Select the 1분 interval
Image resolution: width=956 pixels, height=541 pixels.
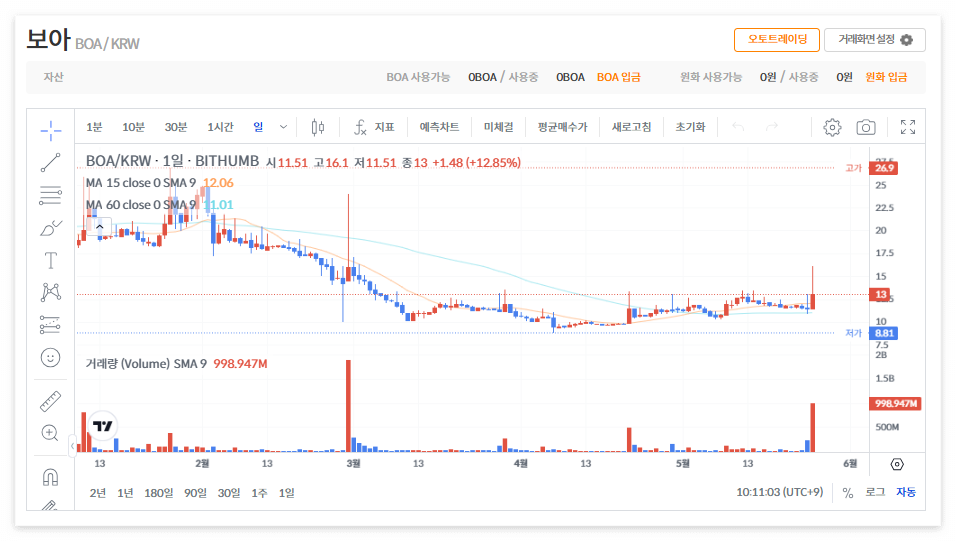[x=94, y=127]
